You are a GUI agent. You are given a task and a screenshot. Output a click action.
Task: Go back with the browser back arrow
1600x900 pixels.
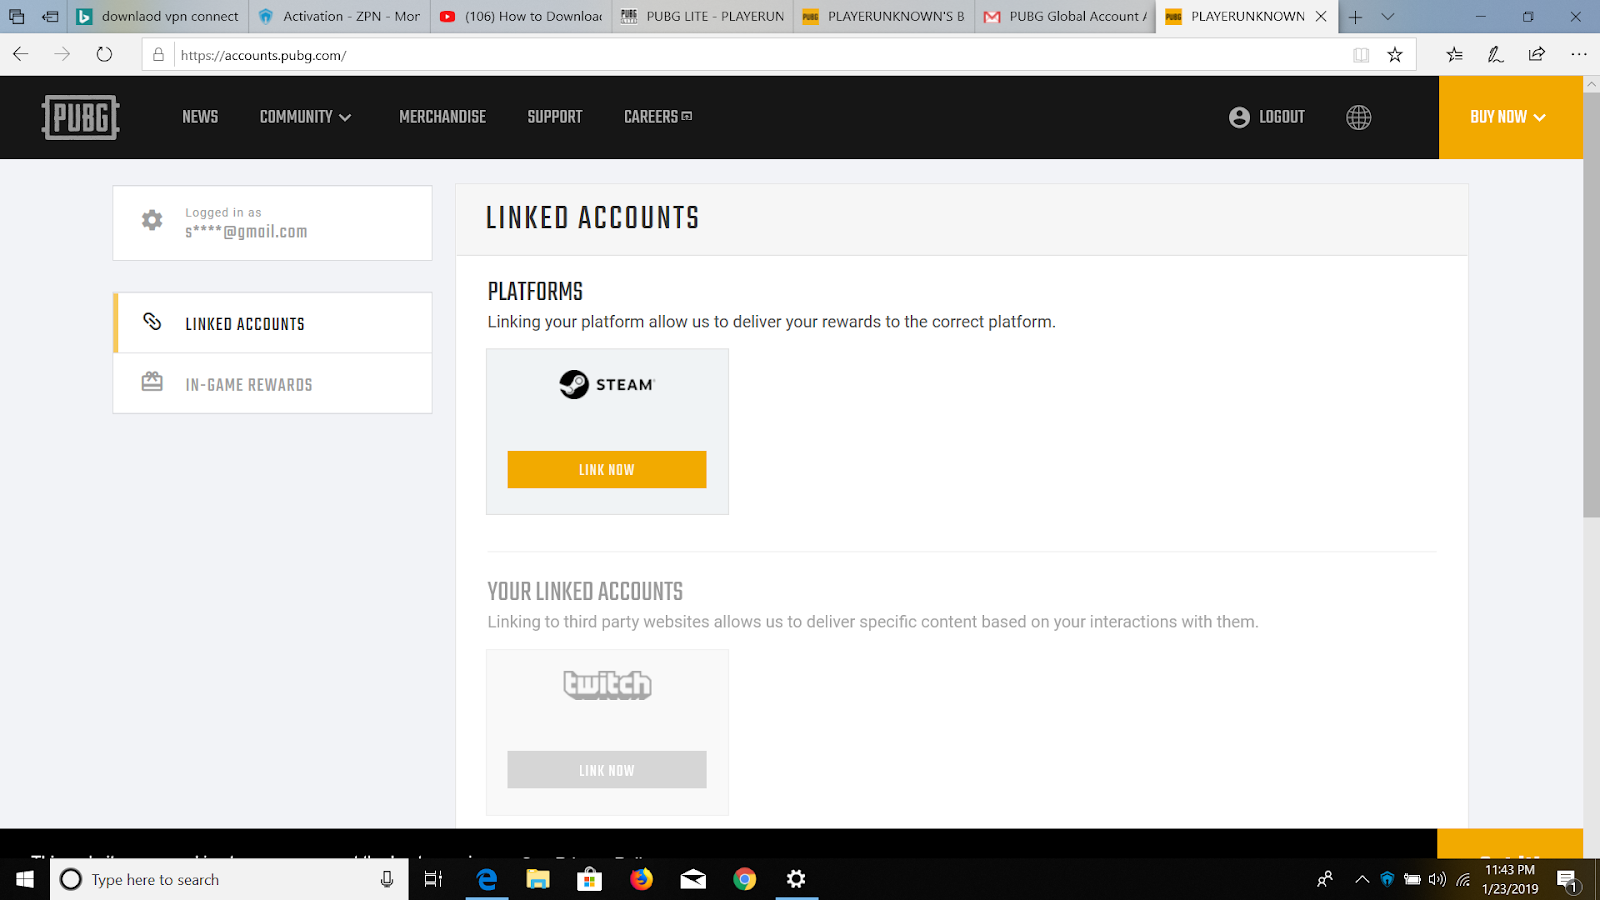[21, 54]
